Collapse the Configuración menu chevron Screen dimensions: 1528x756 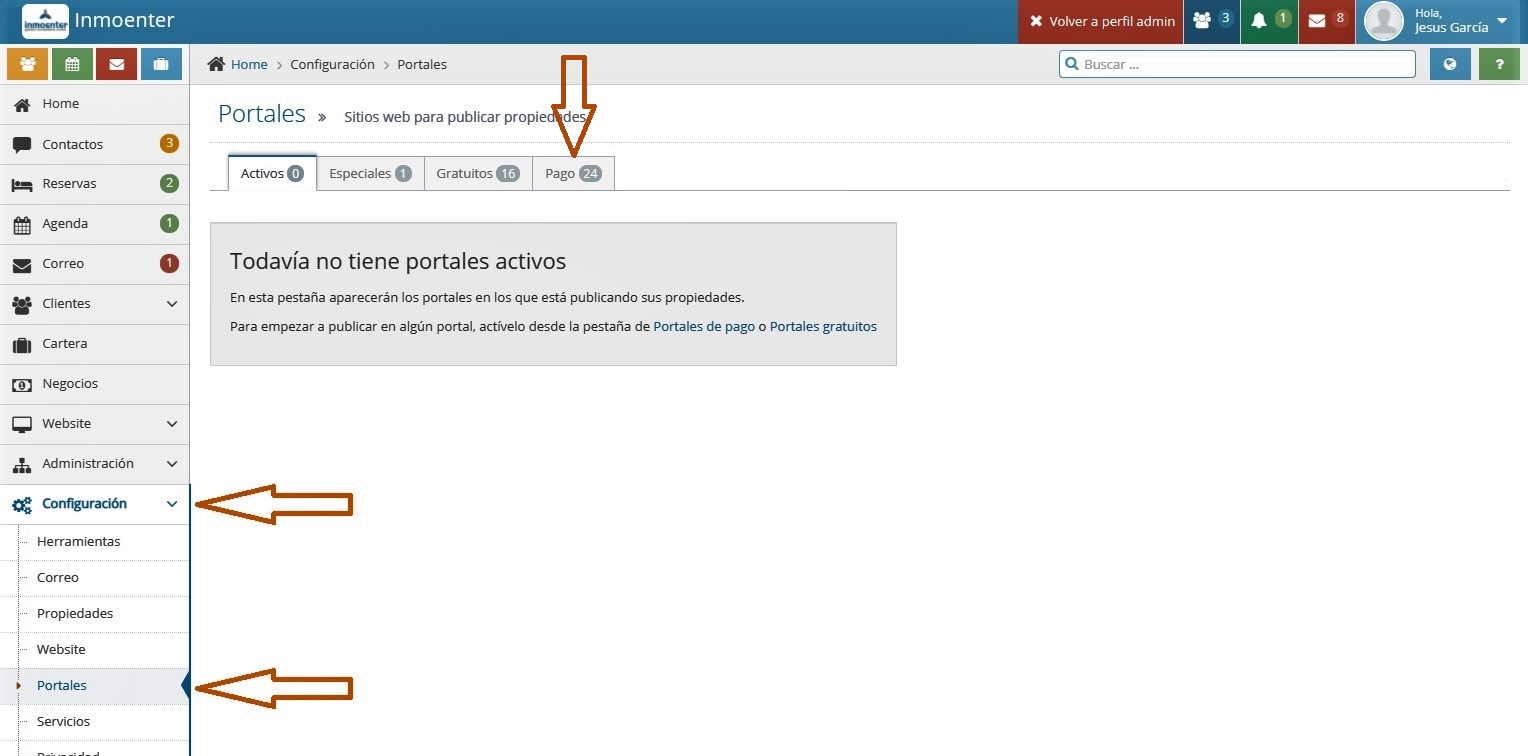(x=171, y=504)
